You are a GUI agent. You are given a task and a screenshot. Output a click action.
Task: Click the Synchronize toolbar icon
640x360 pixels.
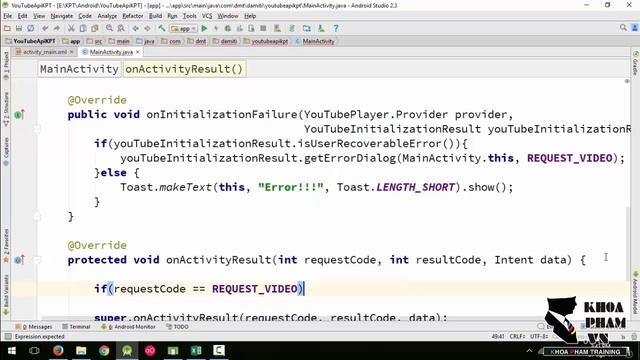pos(31,28)
